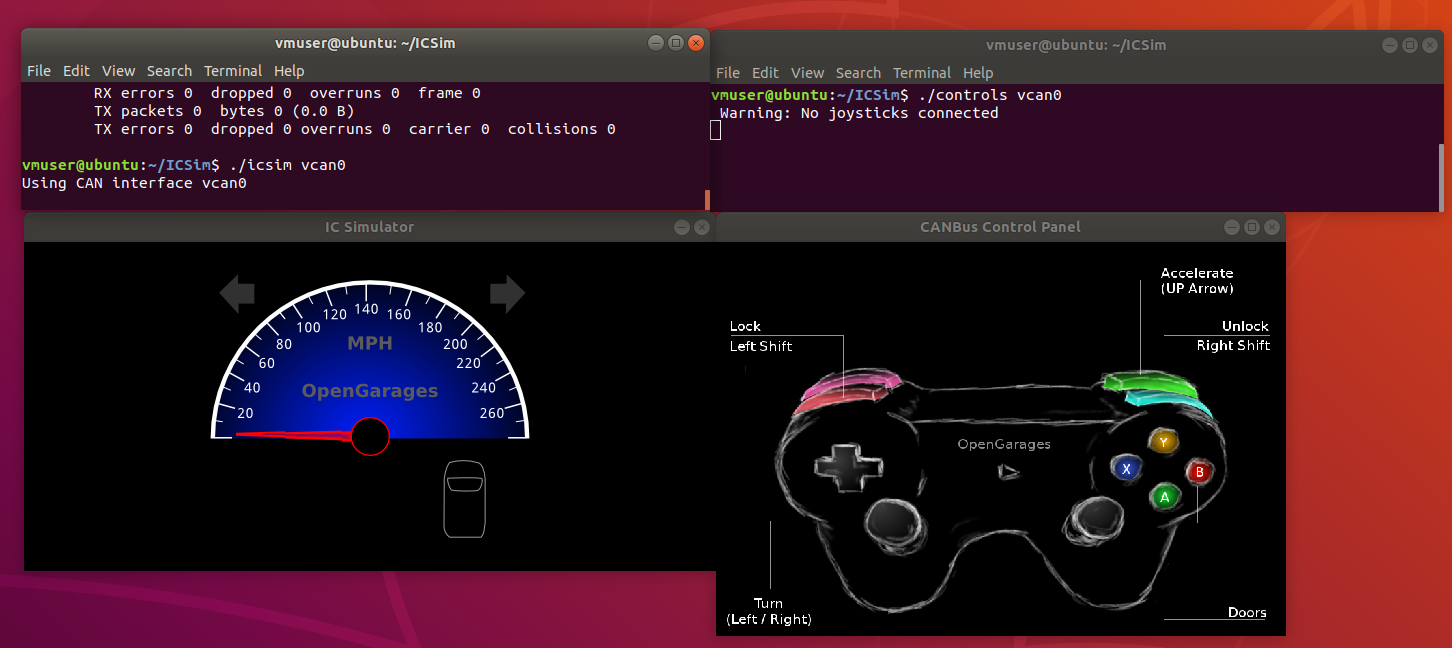Click the 'OpenGarages' text on the controller
This screenshot has width=1452, height=648.
pyautogui.click(x=1004, y=444)
